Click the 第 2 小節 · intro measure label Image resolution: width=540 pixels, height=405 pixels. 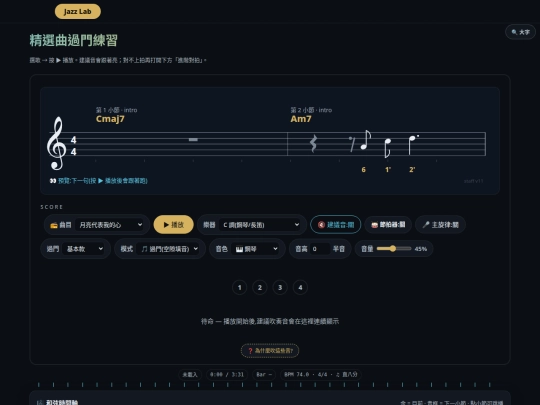coord(311,110)
